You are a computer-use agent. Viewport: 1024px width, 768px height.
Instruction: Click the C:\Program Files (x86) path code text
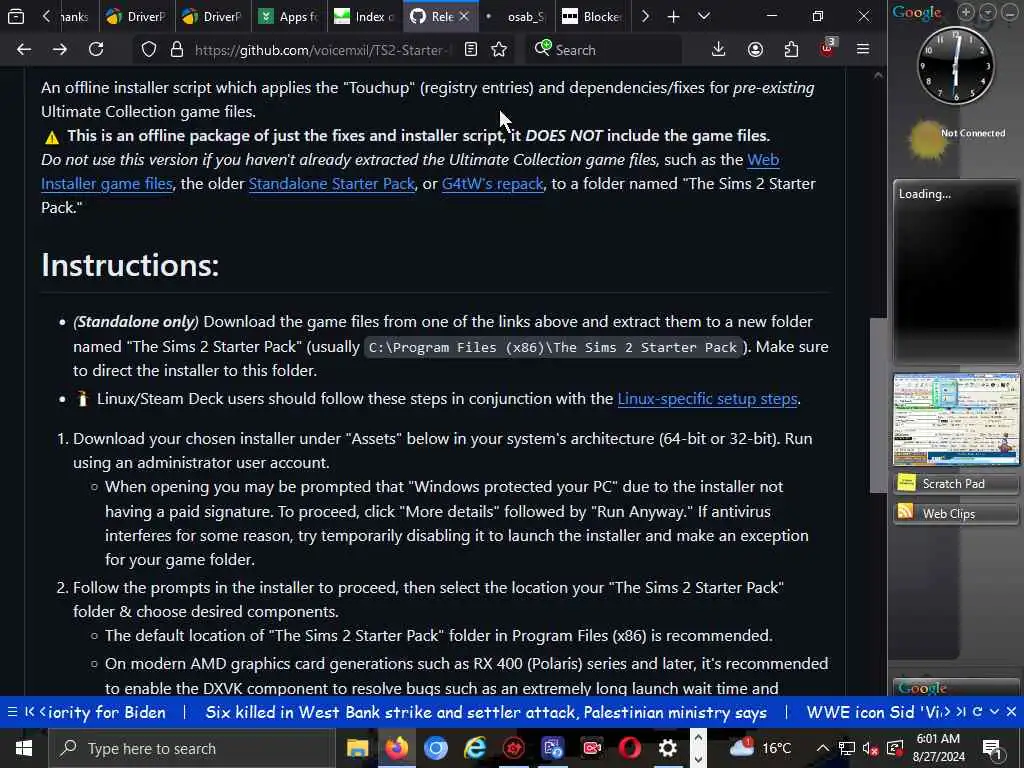point(553,347)
